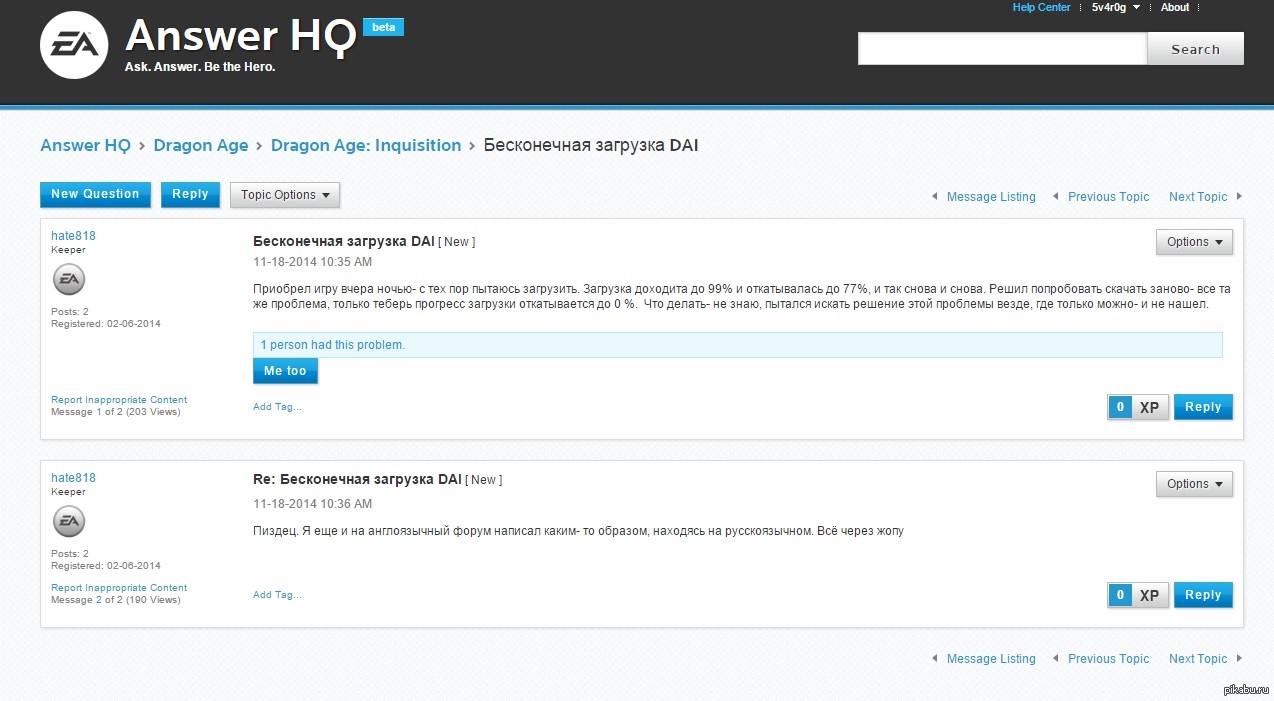The width and height of the screenshot is (1274, 701).
Task: Click the Re: Бесконечная загрузка DAI title
Action: [x=357, y=479]
